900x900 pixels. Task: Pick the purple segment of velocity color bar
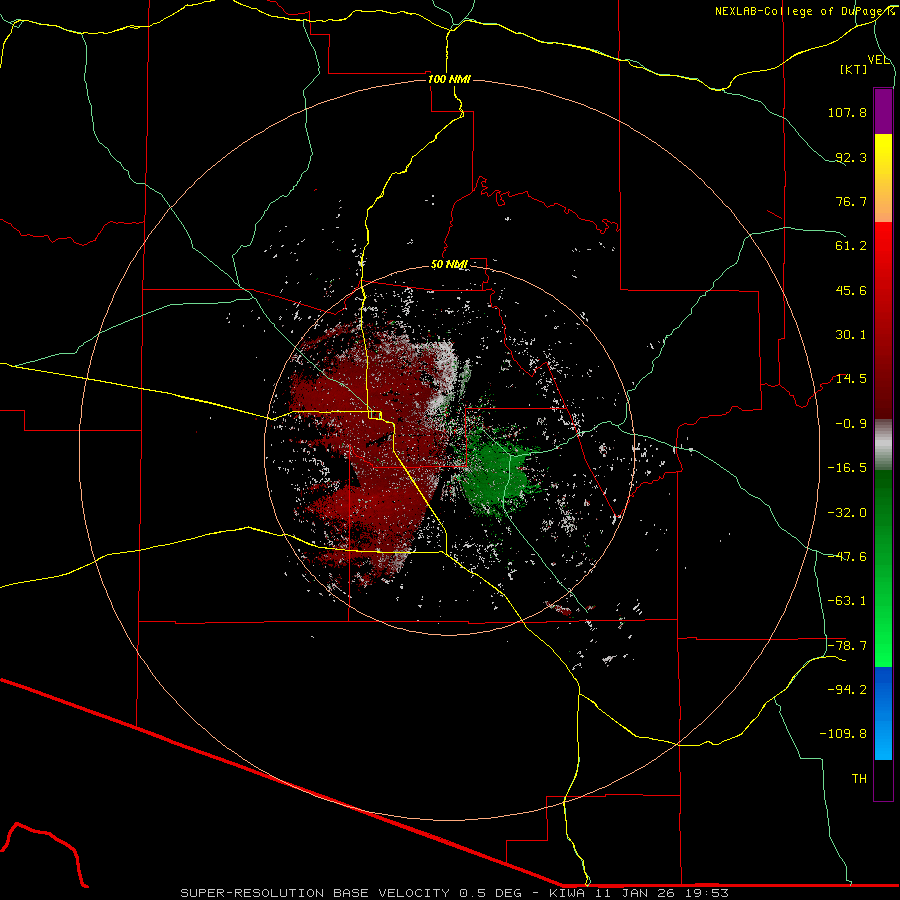pos(883,111)
